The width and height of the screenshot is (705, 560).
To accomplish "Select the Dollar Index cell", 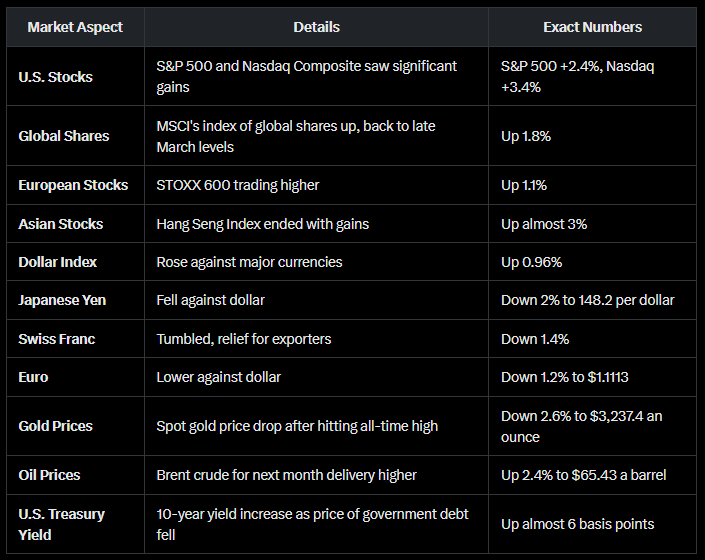I will pyautogui.click(x=59, y=262).
